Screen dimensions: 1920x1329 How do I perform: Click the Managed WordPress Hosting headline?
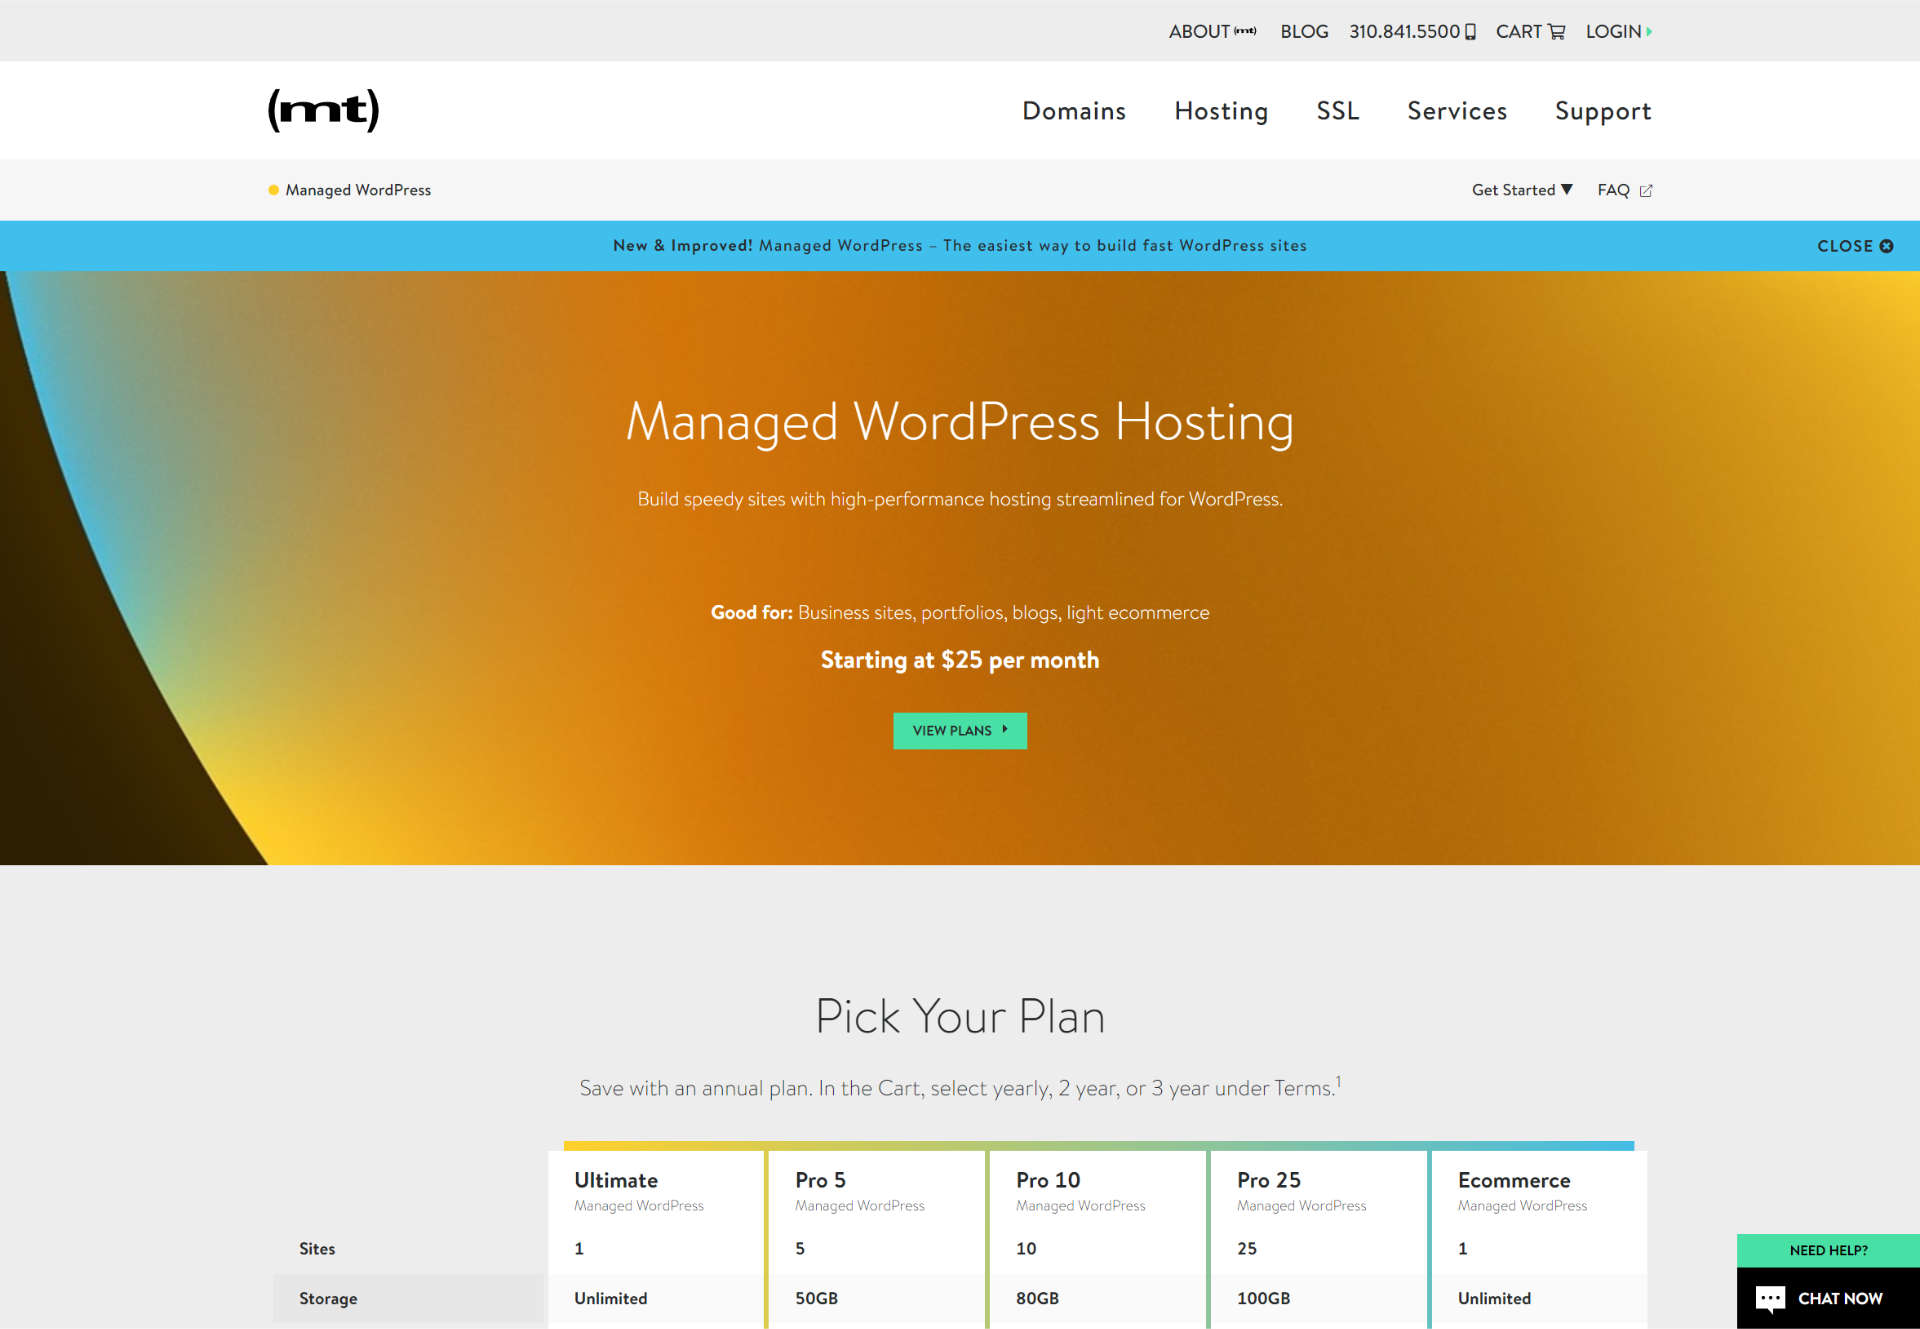pyautogui.click(x=960, y=422)
